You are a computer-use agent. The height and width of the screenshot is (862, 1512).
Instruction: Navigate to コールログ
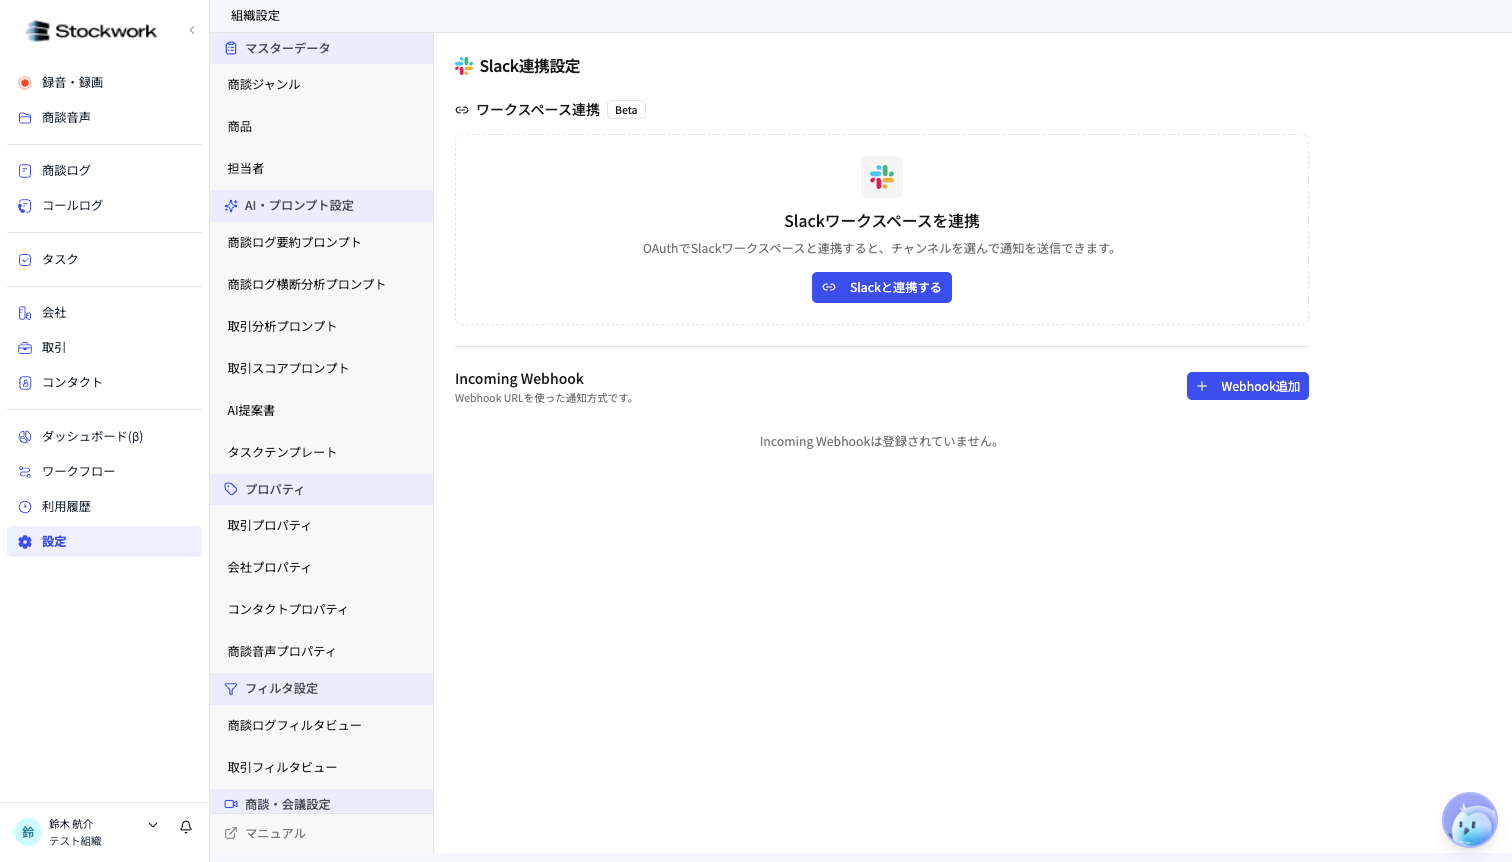point(104,206)
